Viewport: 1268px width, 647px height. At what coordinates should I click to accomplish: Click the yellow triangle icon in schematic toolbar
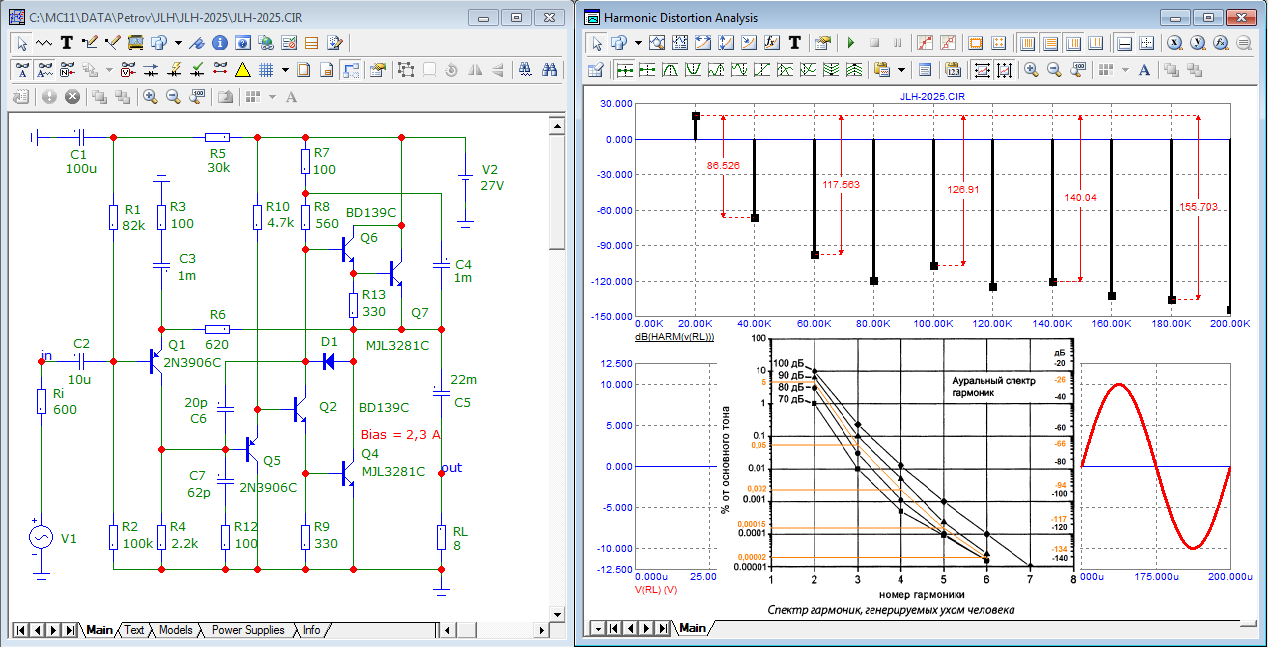(x=242, y=70)
